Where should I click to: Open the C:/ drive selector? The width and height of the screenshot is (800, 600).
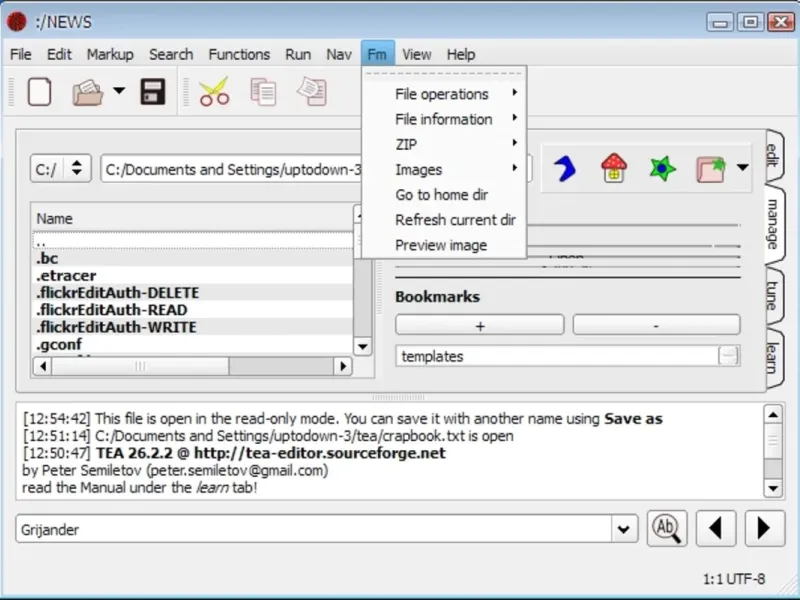pos(61,168)
